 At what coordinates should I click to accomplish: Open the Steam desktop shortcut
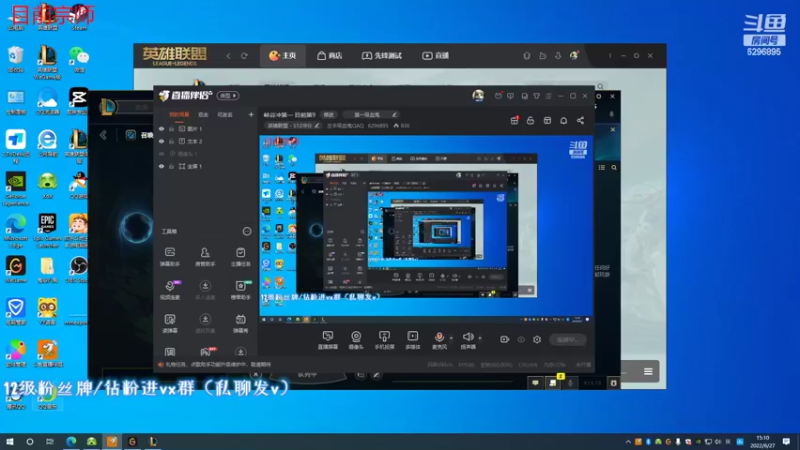[x=79, y=17]
